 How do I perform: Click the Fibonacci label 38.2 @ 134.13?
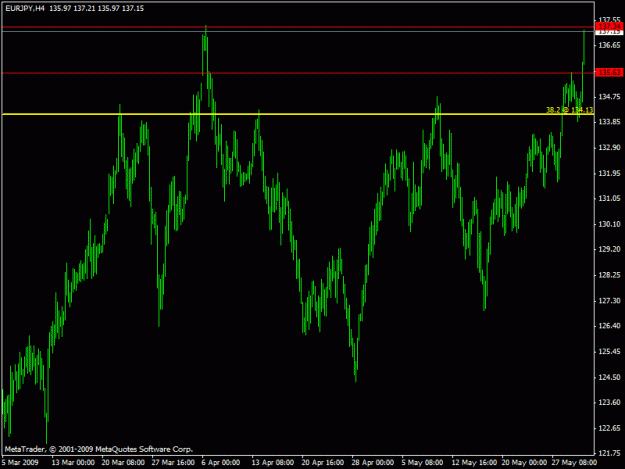tap(569, 110)
